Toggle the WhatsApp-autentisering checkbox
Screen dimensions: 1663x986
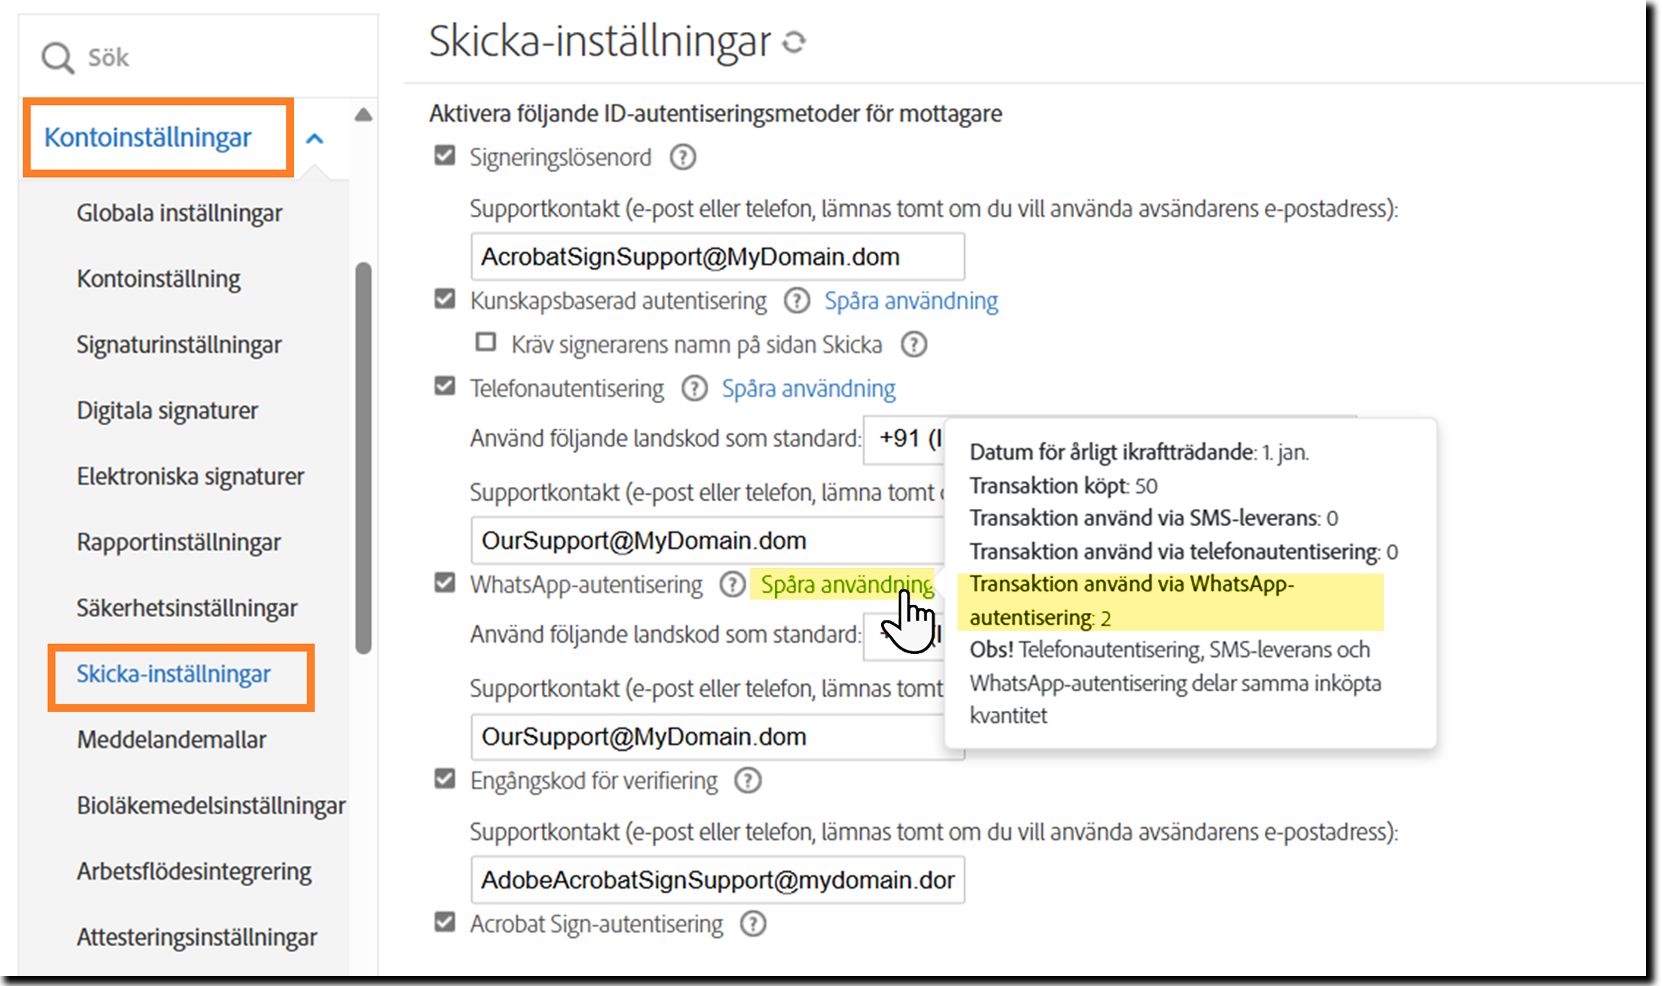tap(445, 583)
